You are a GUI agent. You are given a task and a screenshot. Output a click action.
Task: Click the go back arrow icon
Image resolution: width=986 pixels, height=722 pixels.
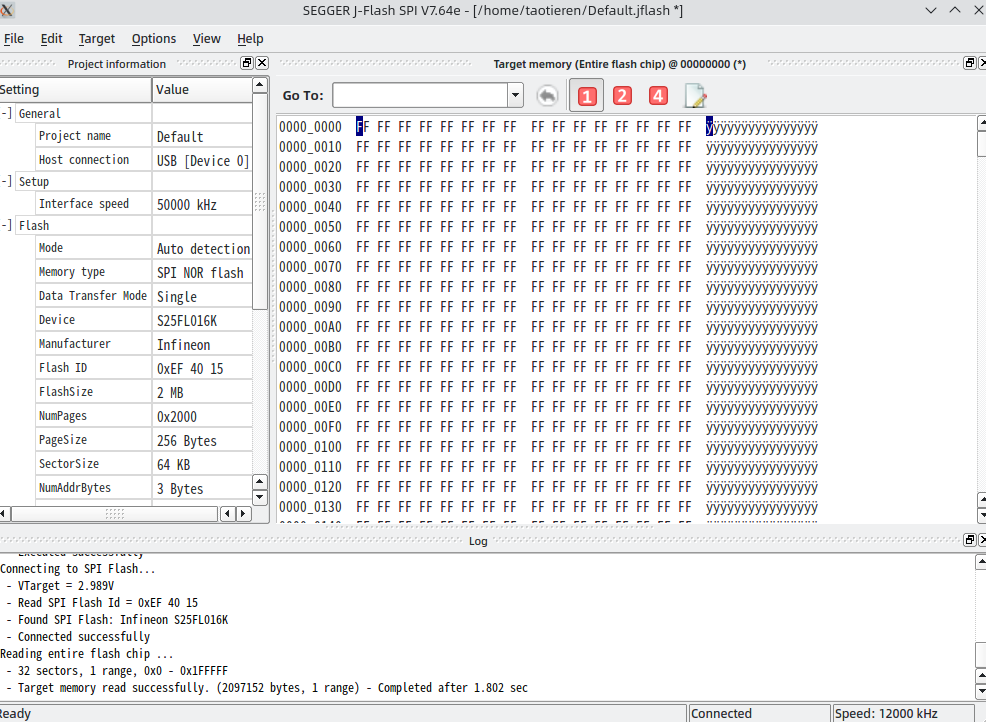(548, 96)
